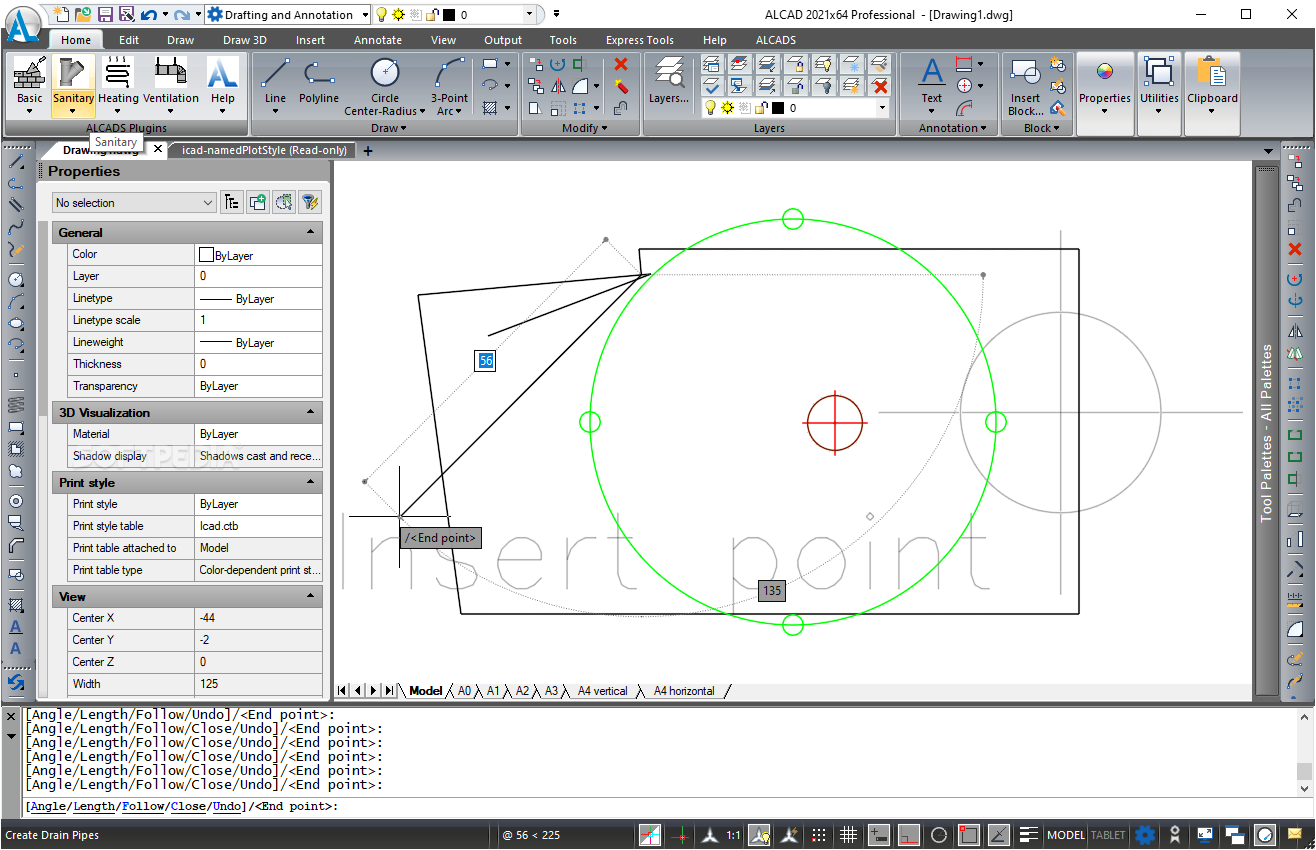Open the layer list dropdown in Layers panel
Viewport: 1316px width, 850px height.
point(882,107)
